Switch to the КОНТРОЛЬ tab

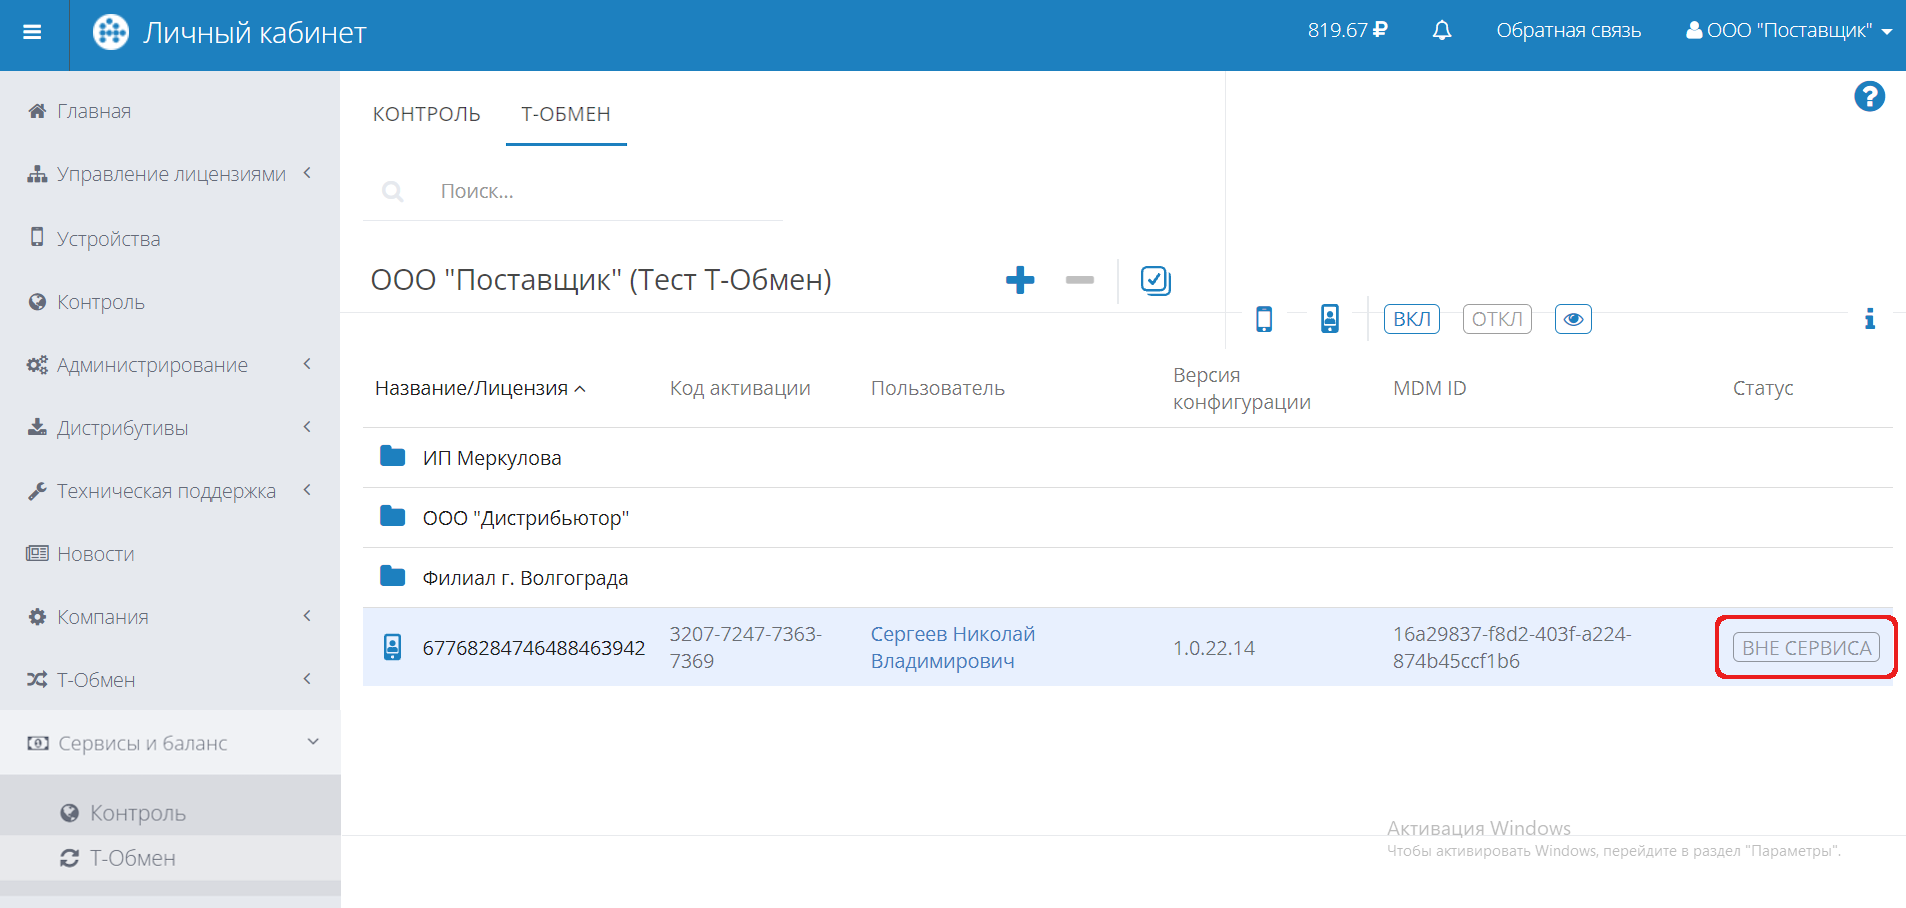pyautogui.click(x=426, y=114)
